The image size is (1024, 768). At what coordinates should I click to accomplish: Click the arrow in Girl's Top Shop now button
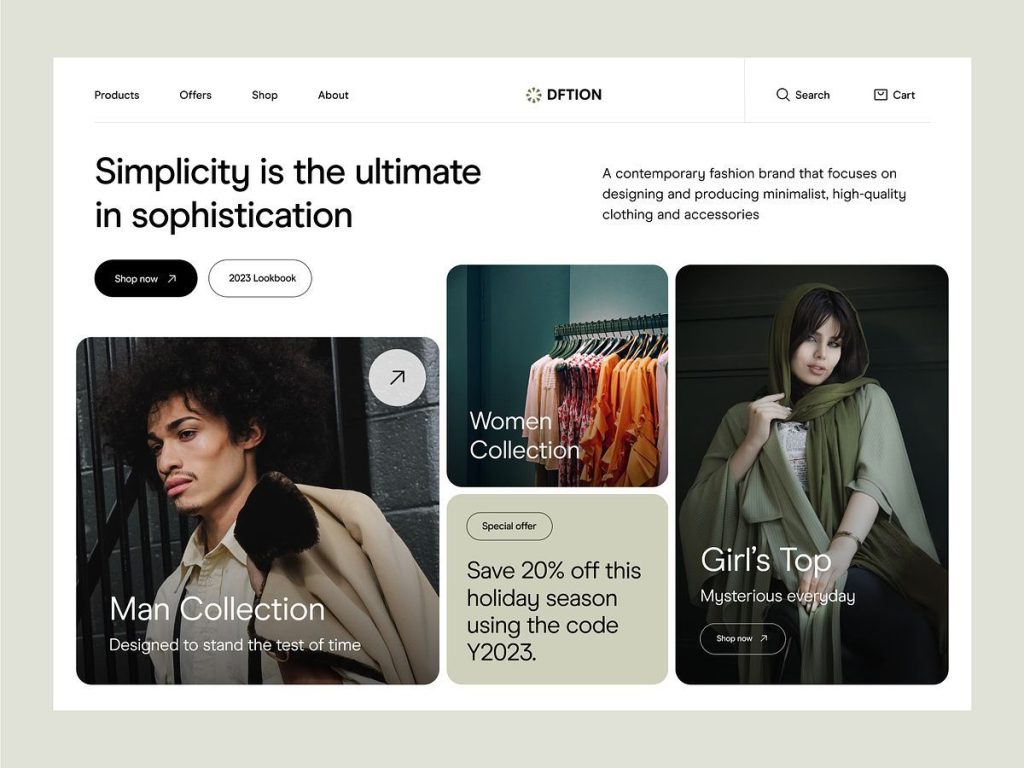click(764, 638)
